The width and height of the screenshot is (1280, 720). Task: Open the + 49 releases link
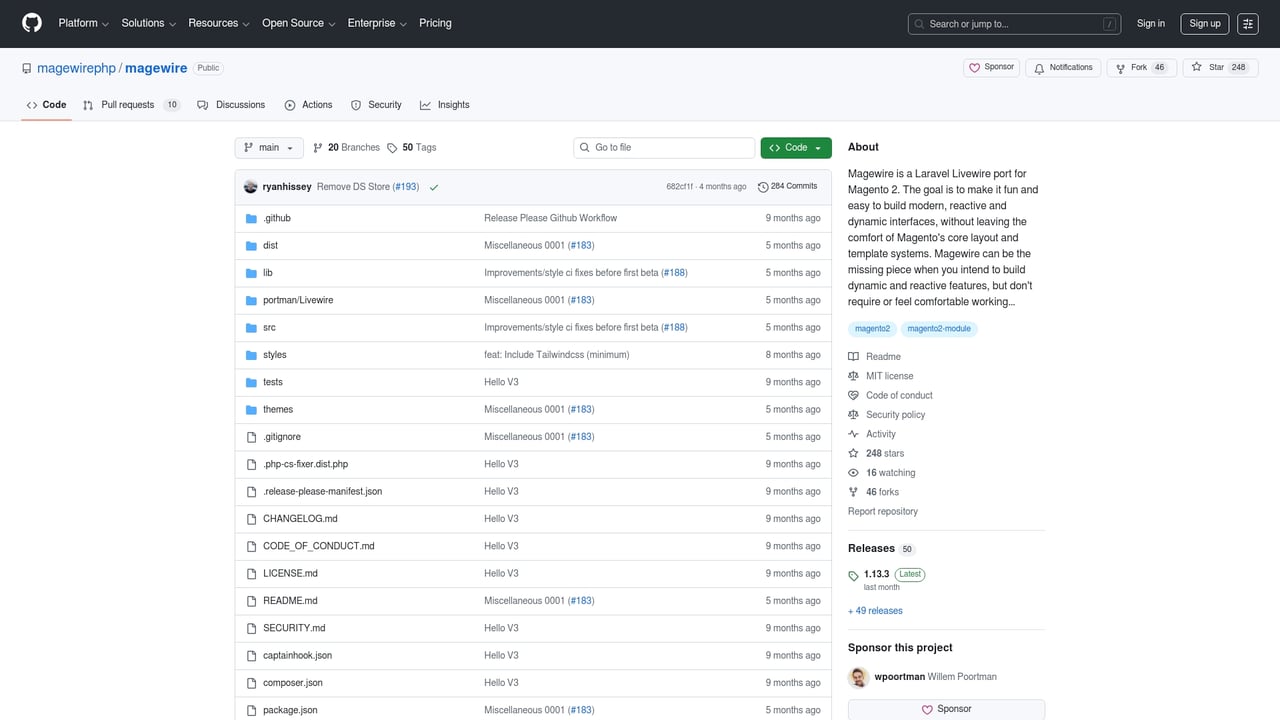(874, 610)
